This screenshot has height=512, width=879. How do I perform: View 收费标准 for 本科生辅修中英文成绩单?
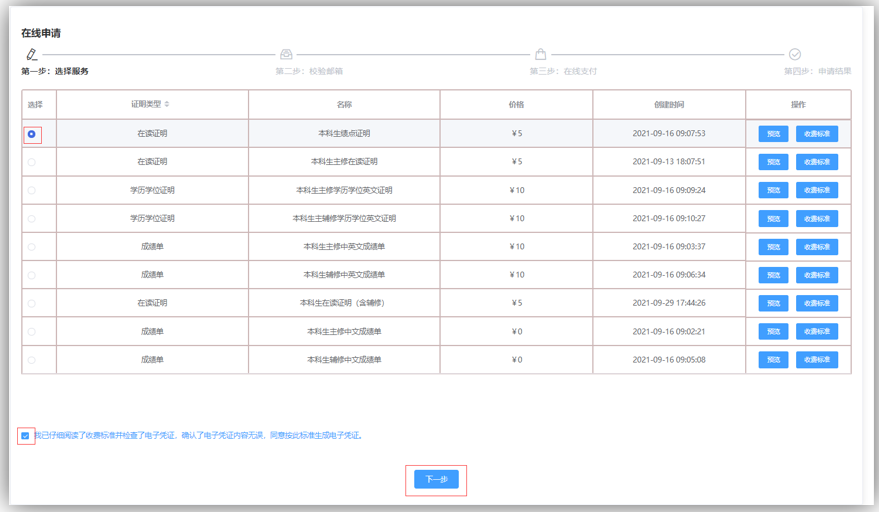tap(816, 275)
